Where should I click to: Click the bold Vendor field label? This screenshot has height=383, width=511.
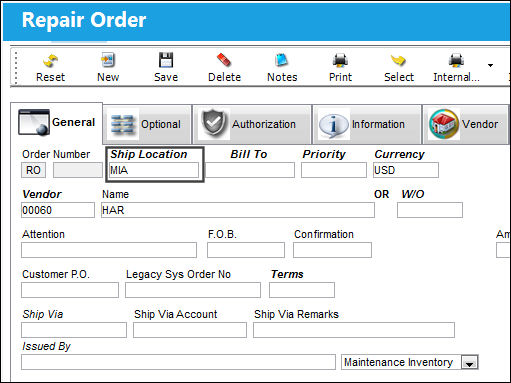[x=42, y=194]
